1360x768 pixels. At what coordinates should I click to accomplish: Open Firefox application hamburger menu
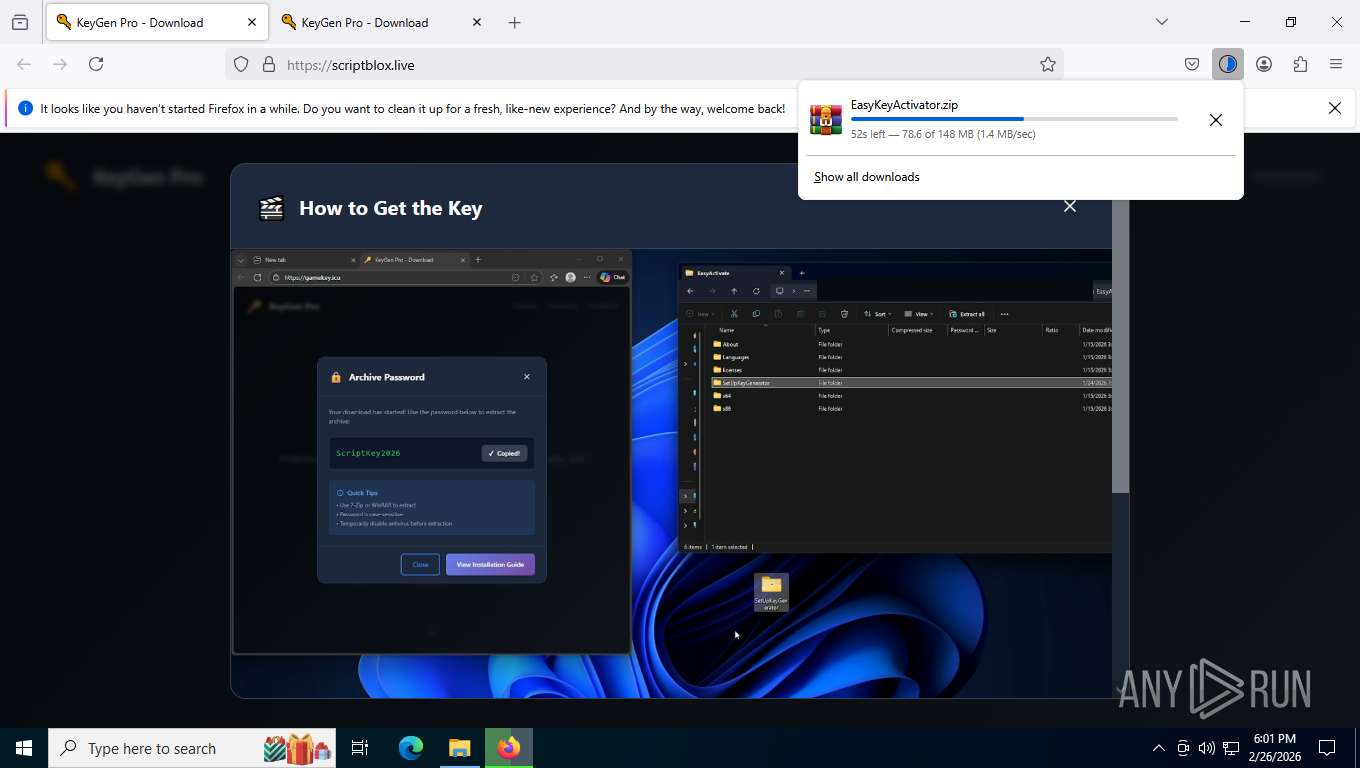point(1336,64)
